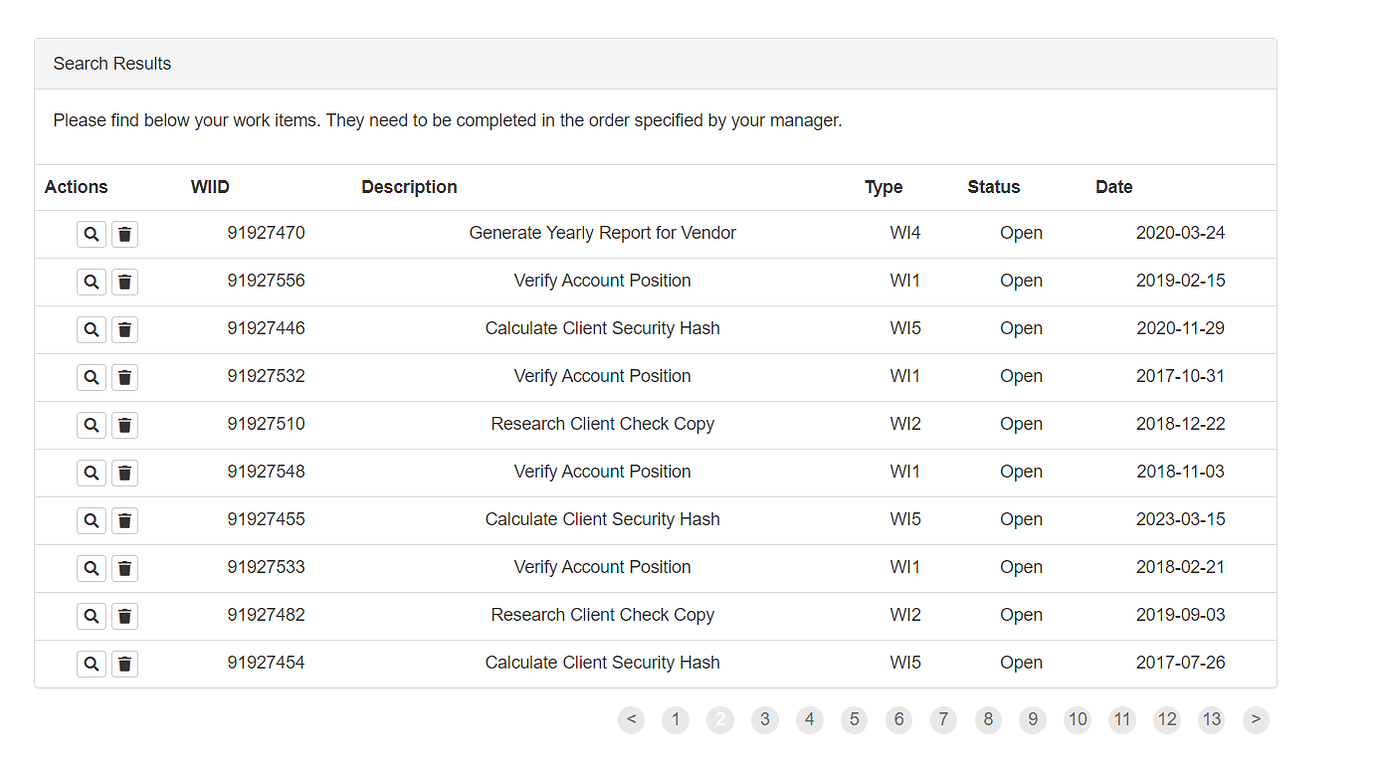Go to the previous results page
This screenshot has width=1380, height=772.
(x=631, y=719)
